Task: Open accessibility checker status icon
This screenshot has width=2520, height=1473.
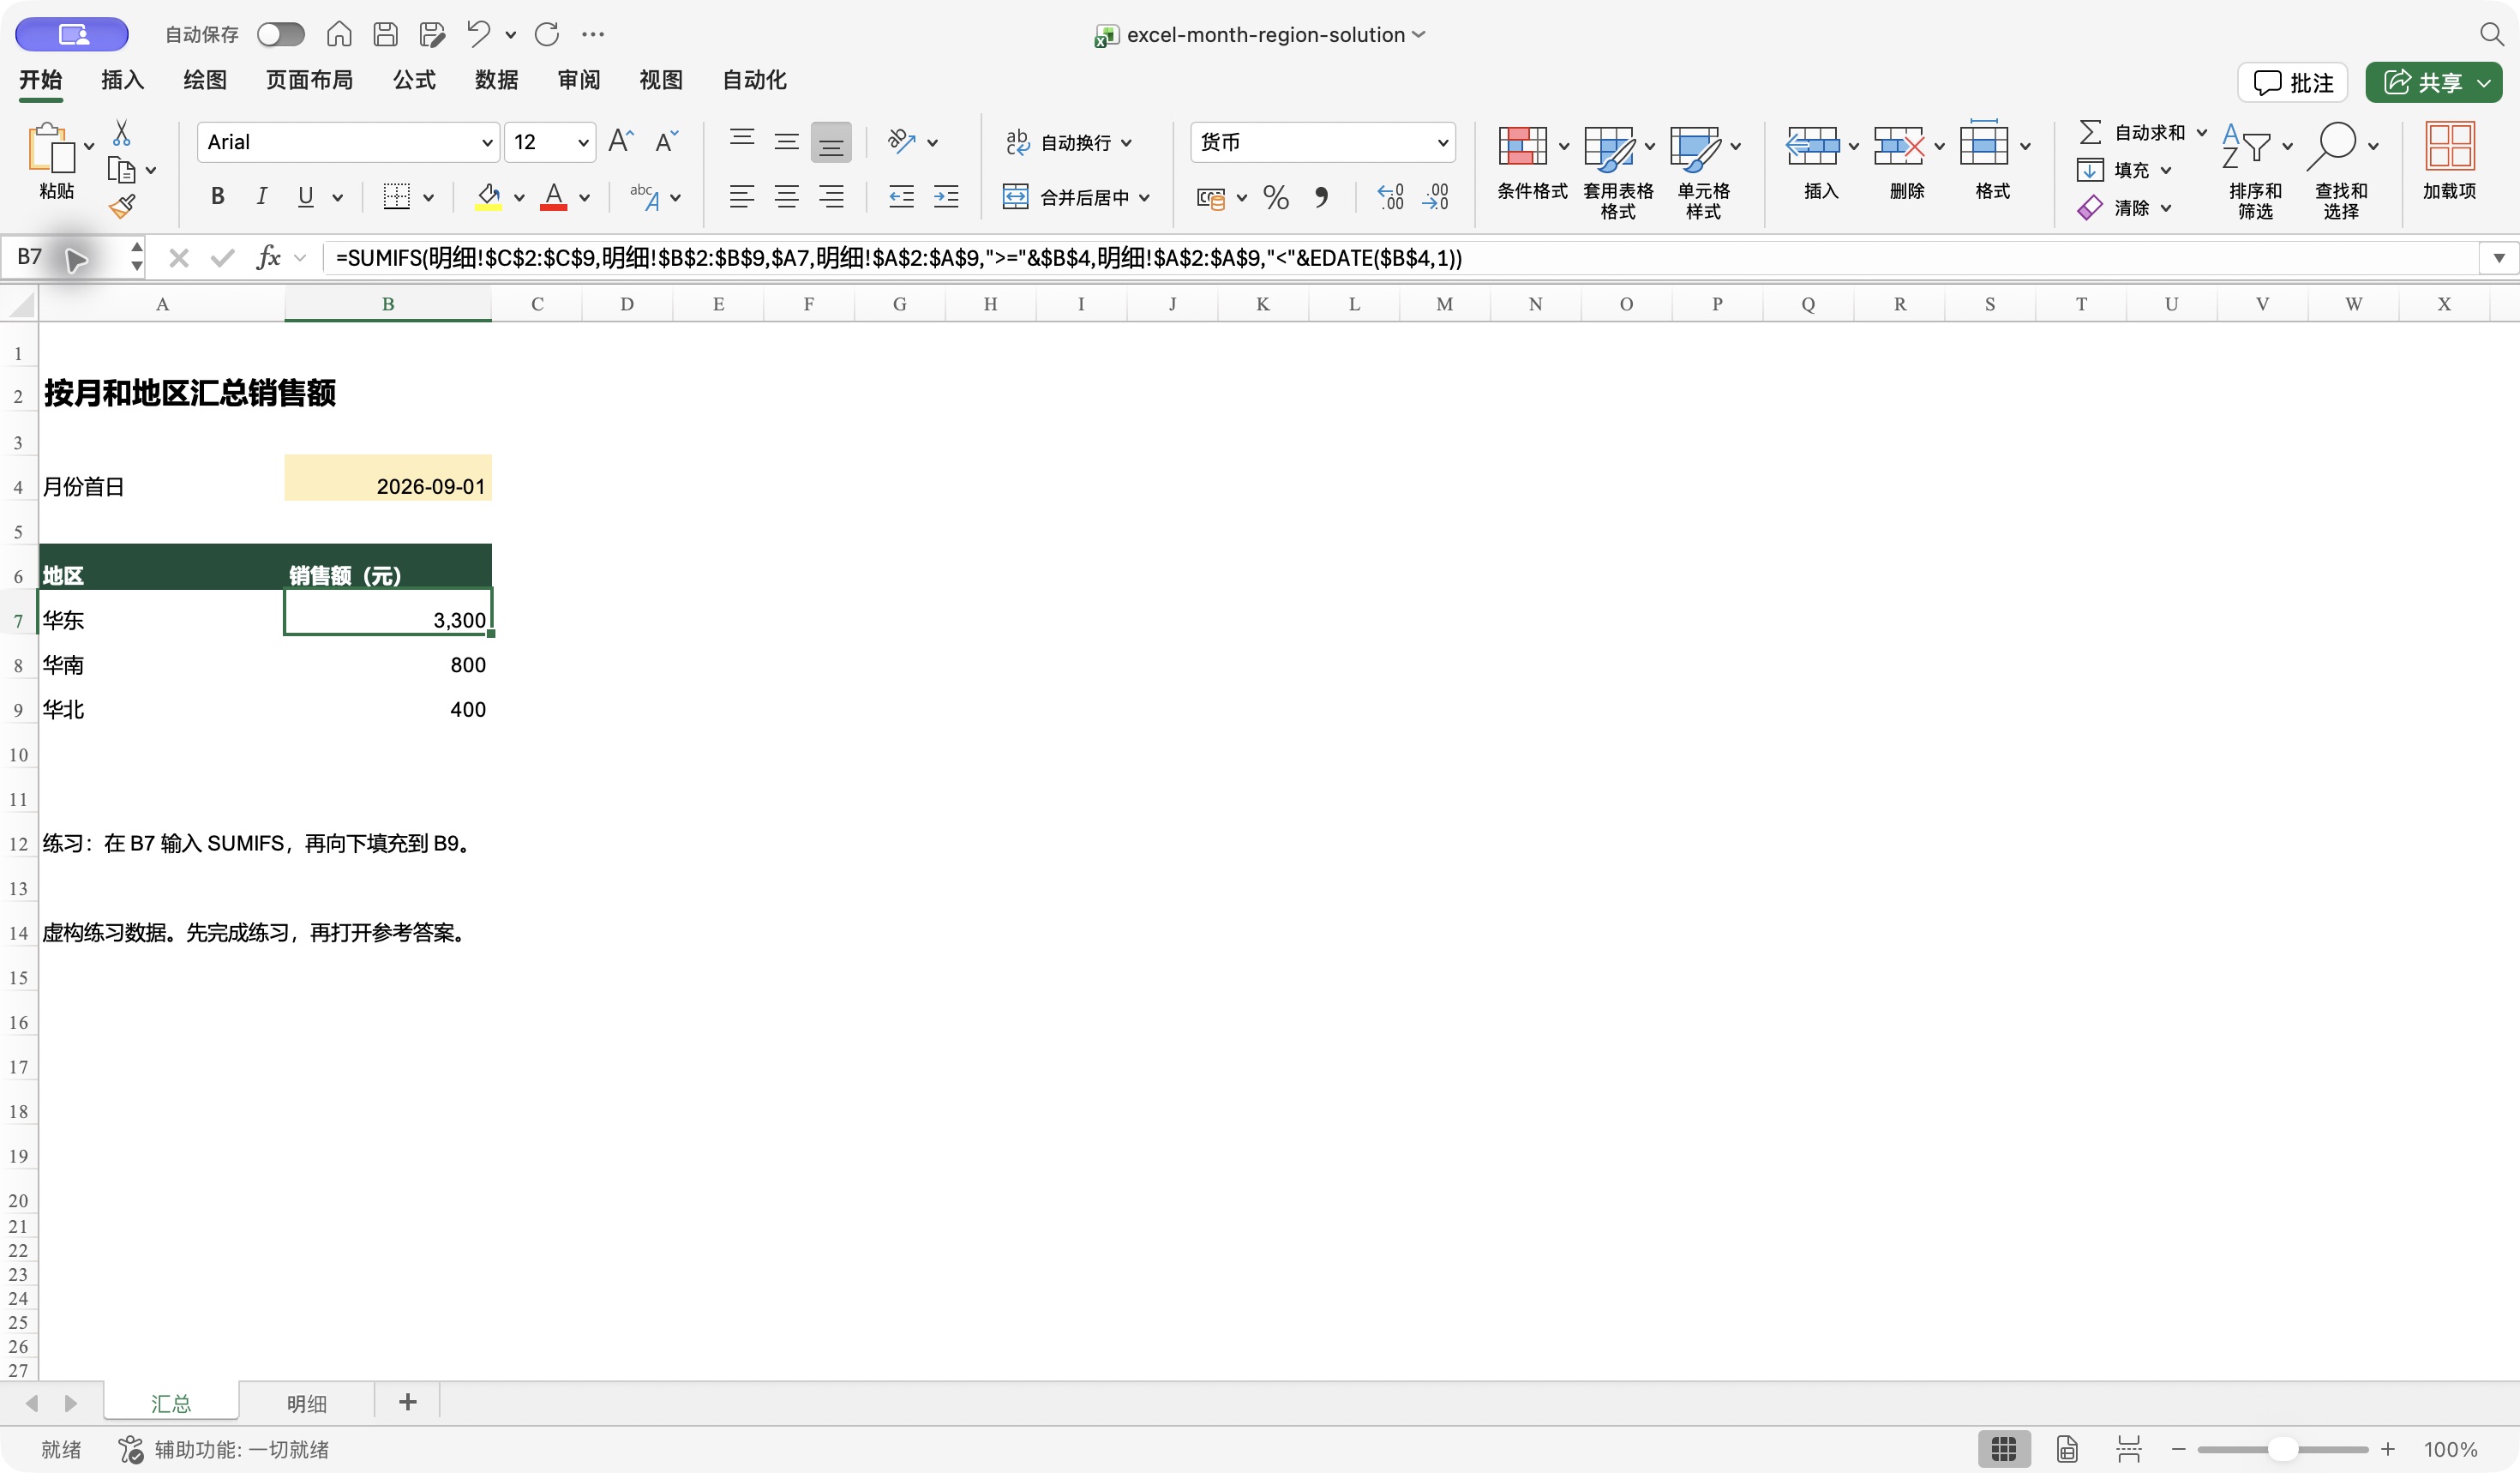Action: [x=131, y=1449]
